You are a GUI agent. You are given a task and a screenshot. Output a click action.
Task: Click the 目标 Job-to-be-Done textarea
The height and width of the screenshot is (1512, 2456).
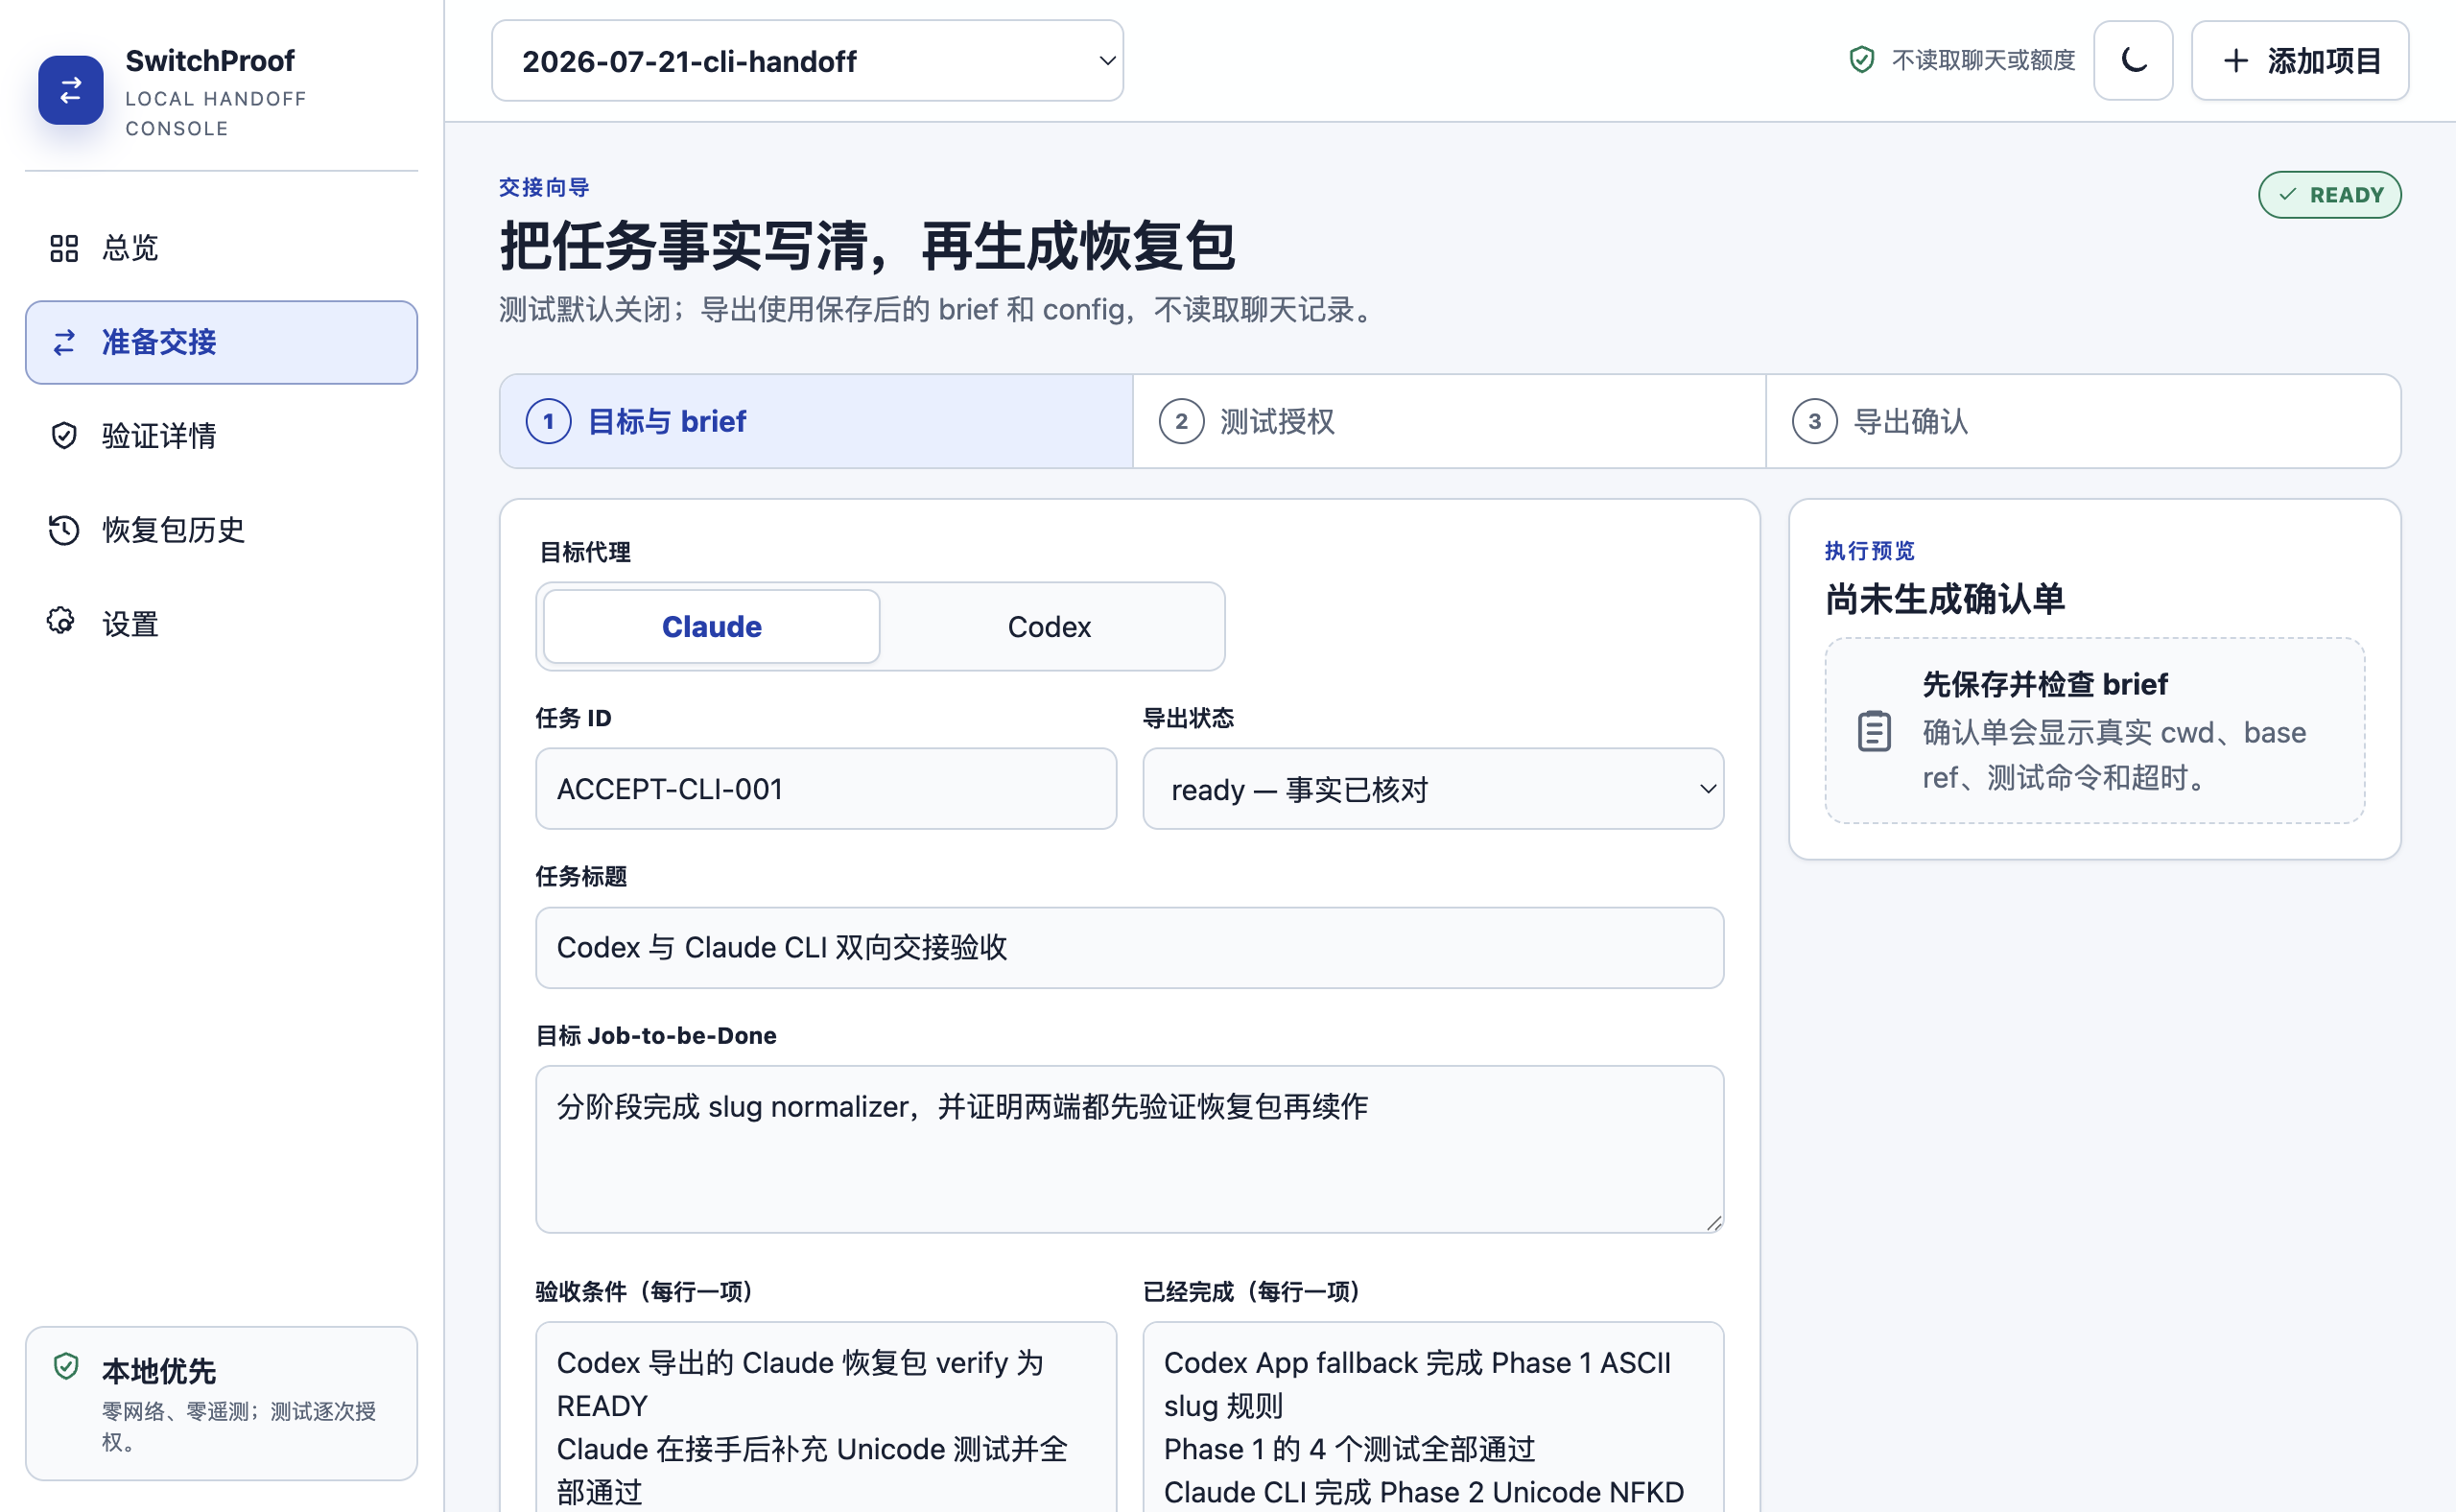1130,1149
